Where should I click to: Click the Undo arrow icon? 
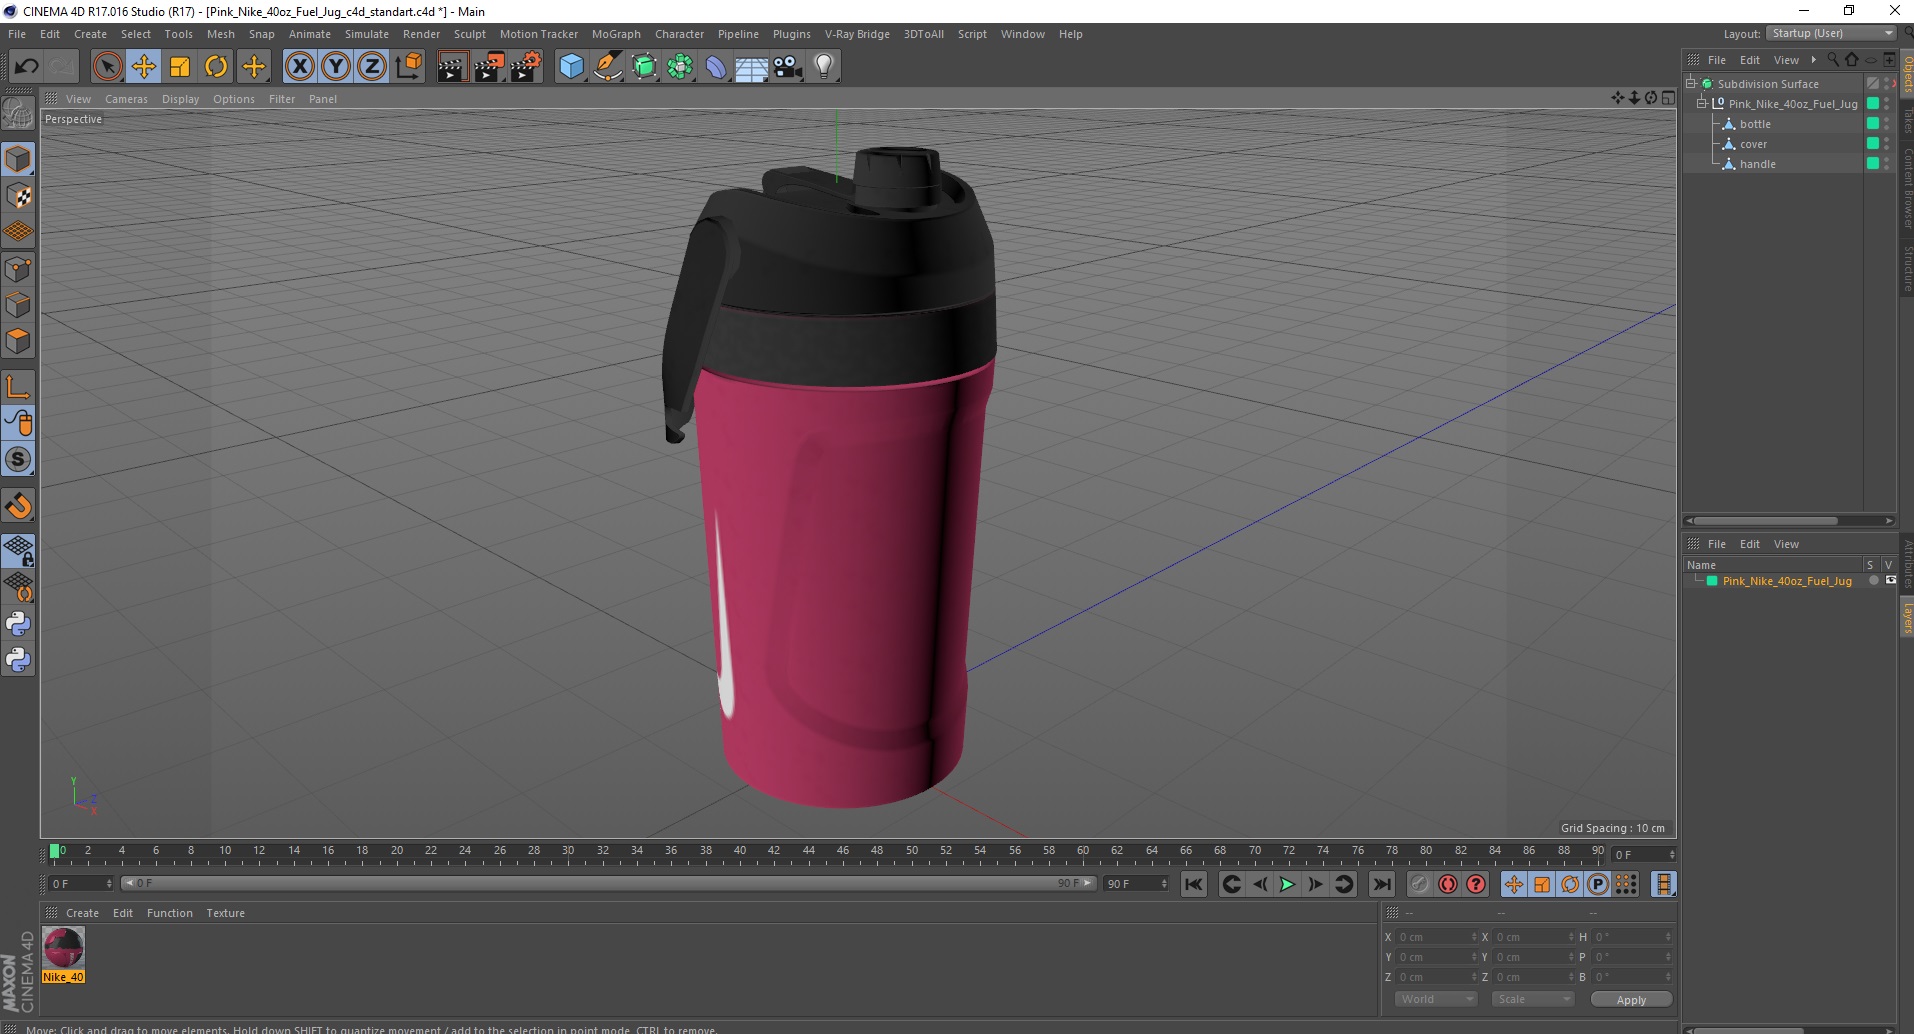click(x=26, y=67)
